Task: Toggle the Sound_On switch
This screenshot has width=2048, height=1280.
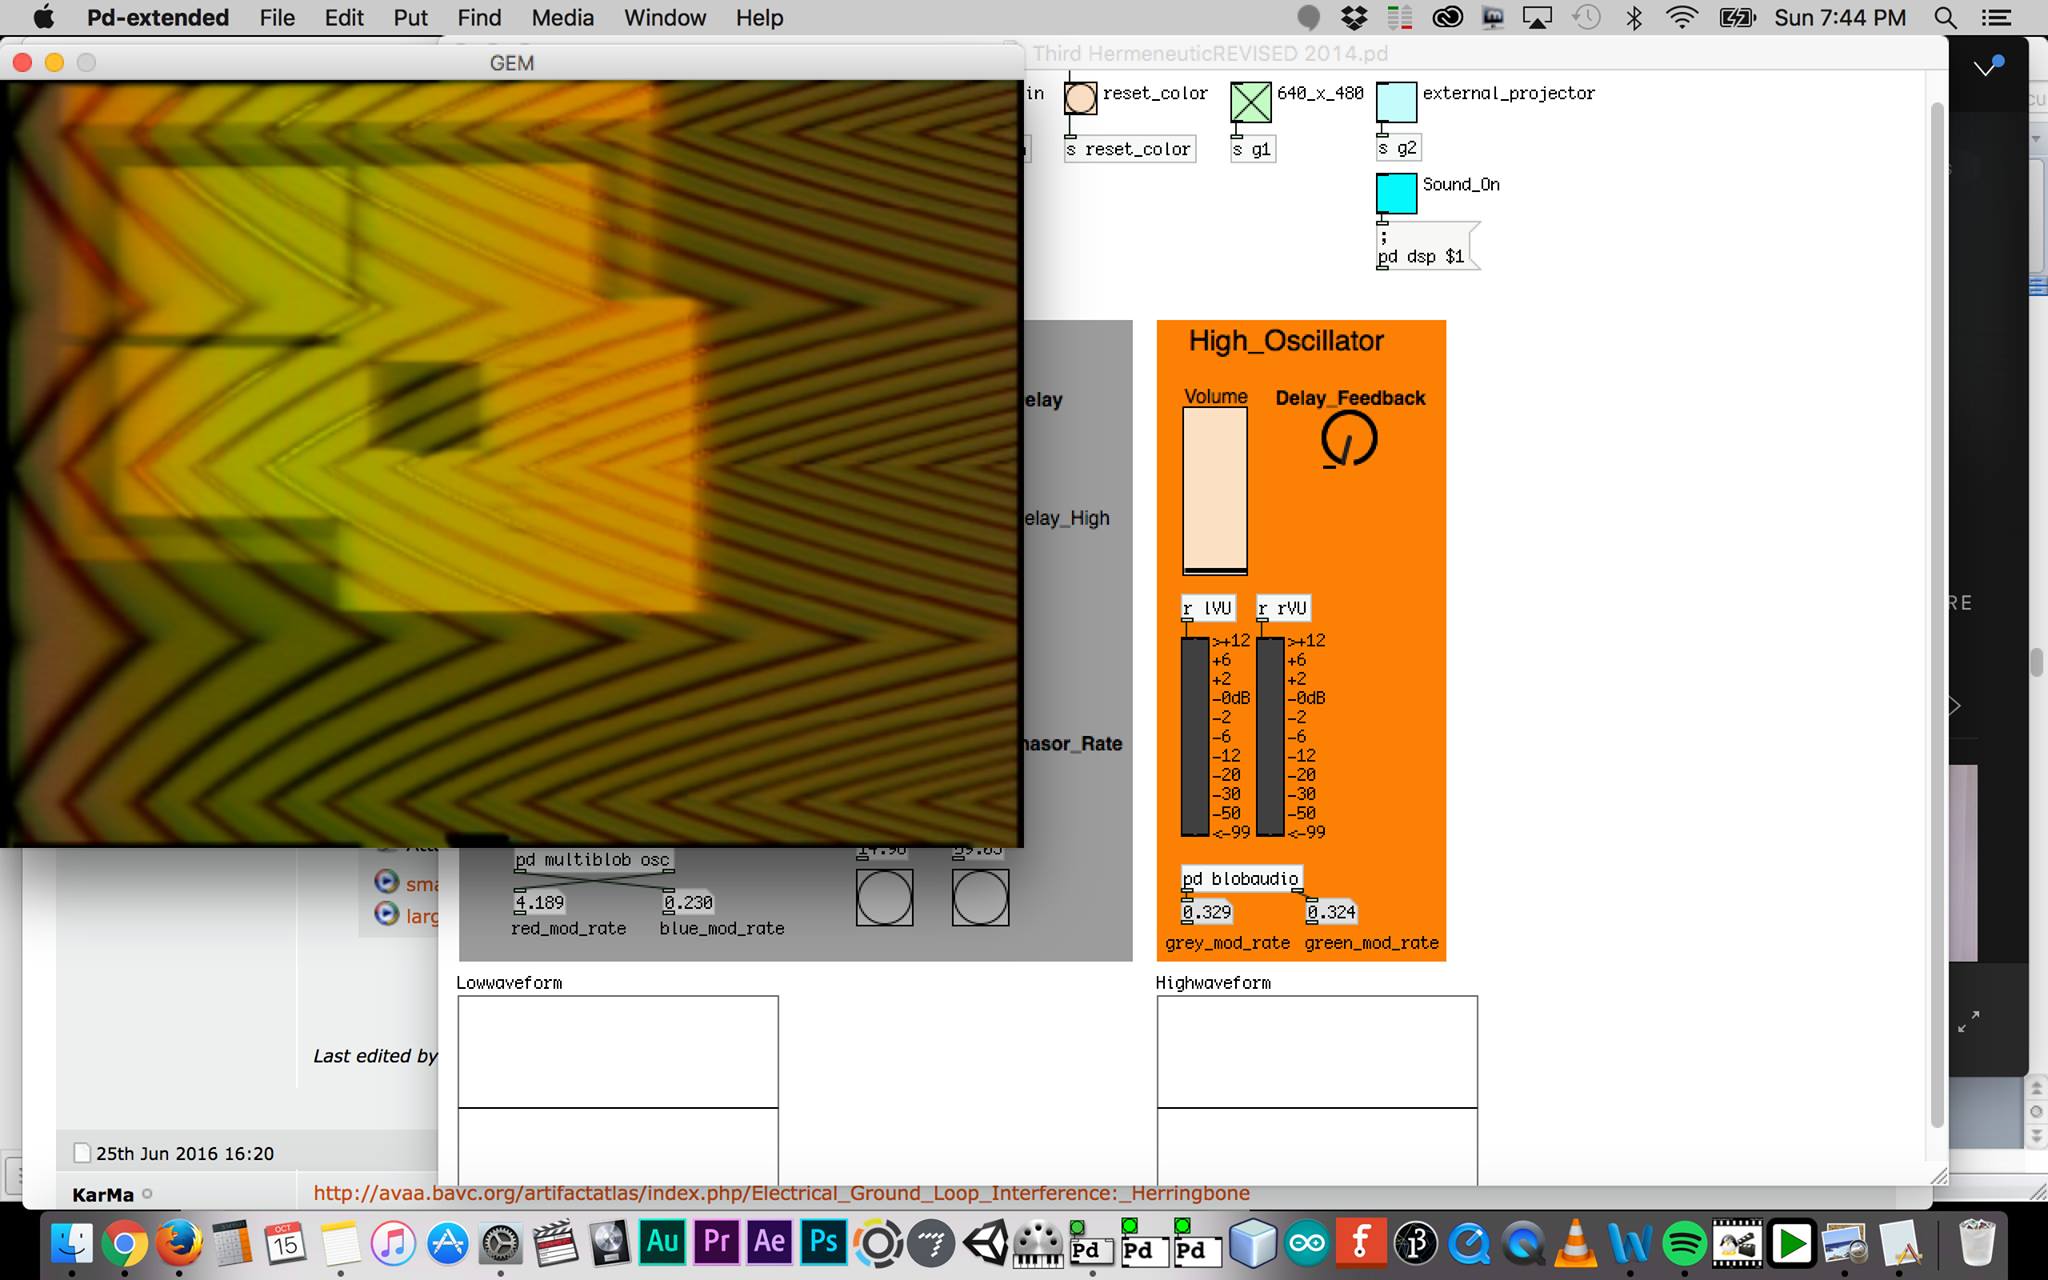Action: click(x=1396, y=193)
